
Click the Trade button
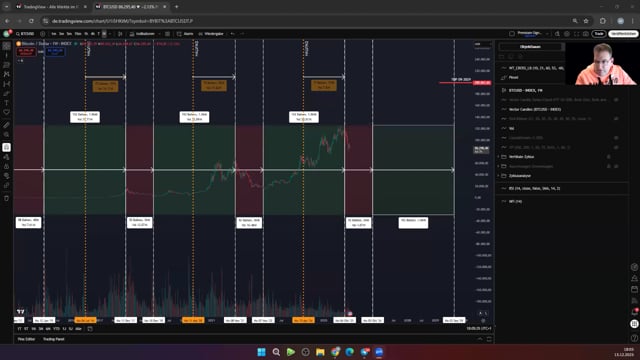599,34
